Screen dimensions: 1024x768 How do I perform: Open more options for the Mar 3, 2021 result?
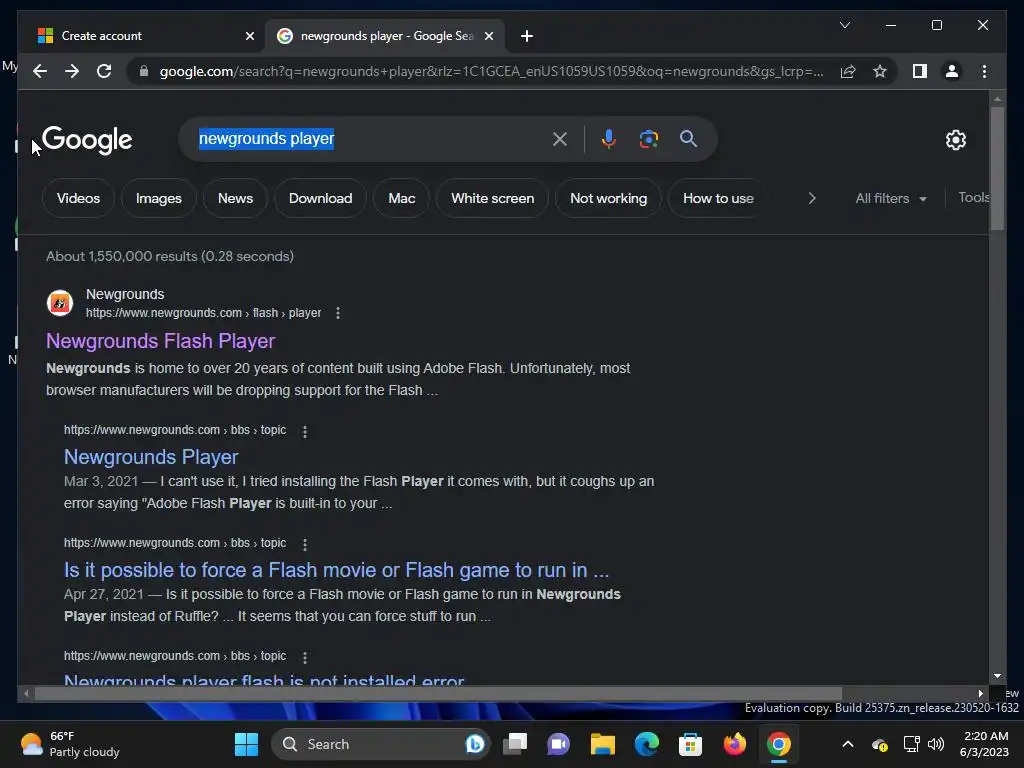coord(304,431)
